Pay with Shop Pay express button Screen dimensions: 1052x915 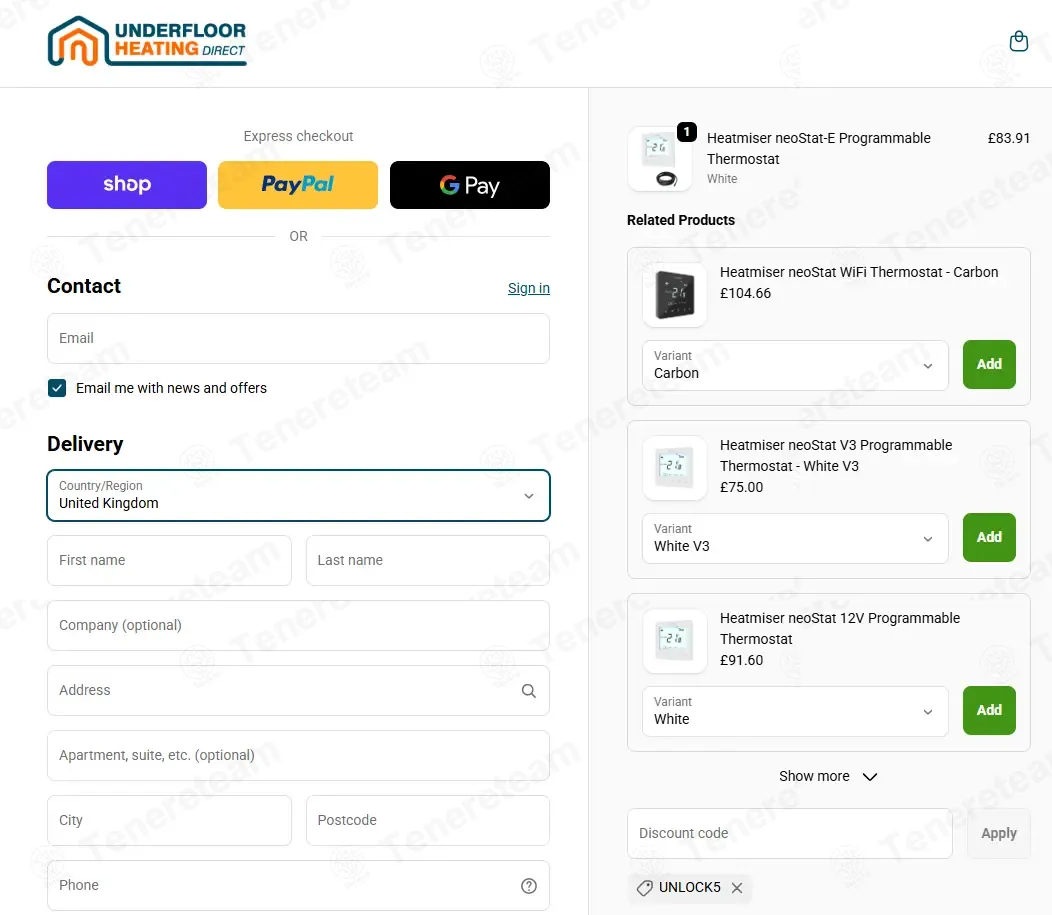(x=127, y=184)
